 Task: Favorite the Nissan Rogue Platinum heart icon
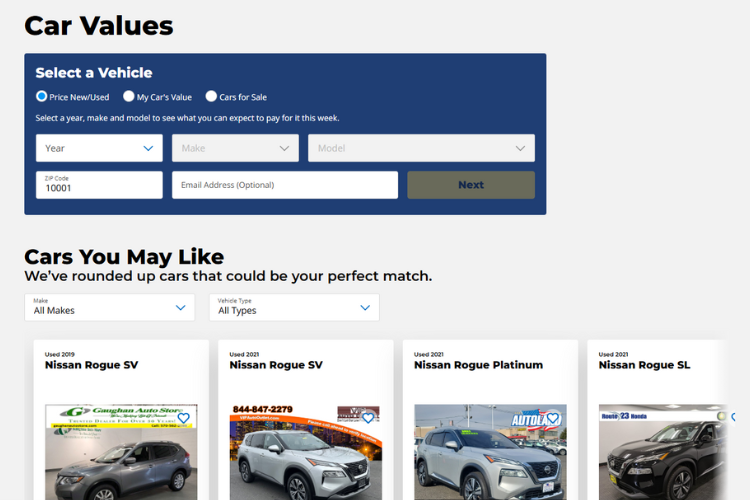click(x=553, y=418)
